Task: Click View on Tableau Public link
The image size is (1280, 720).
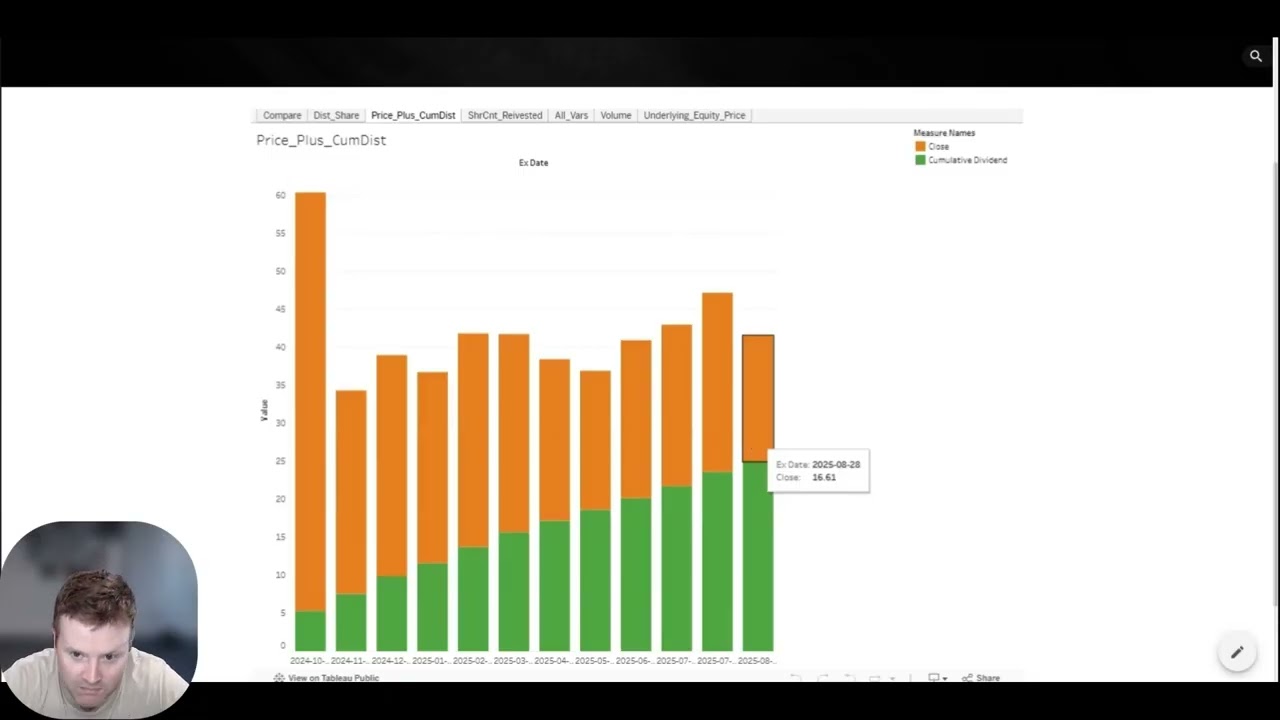Action: tap(333, 678)
